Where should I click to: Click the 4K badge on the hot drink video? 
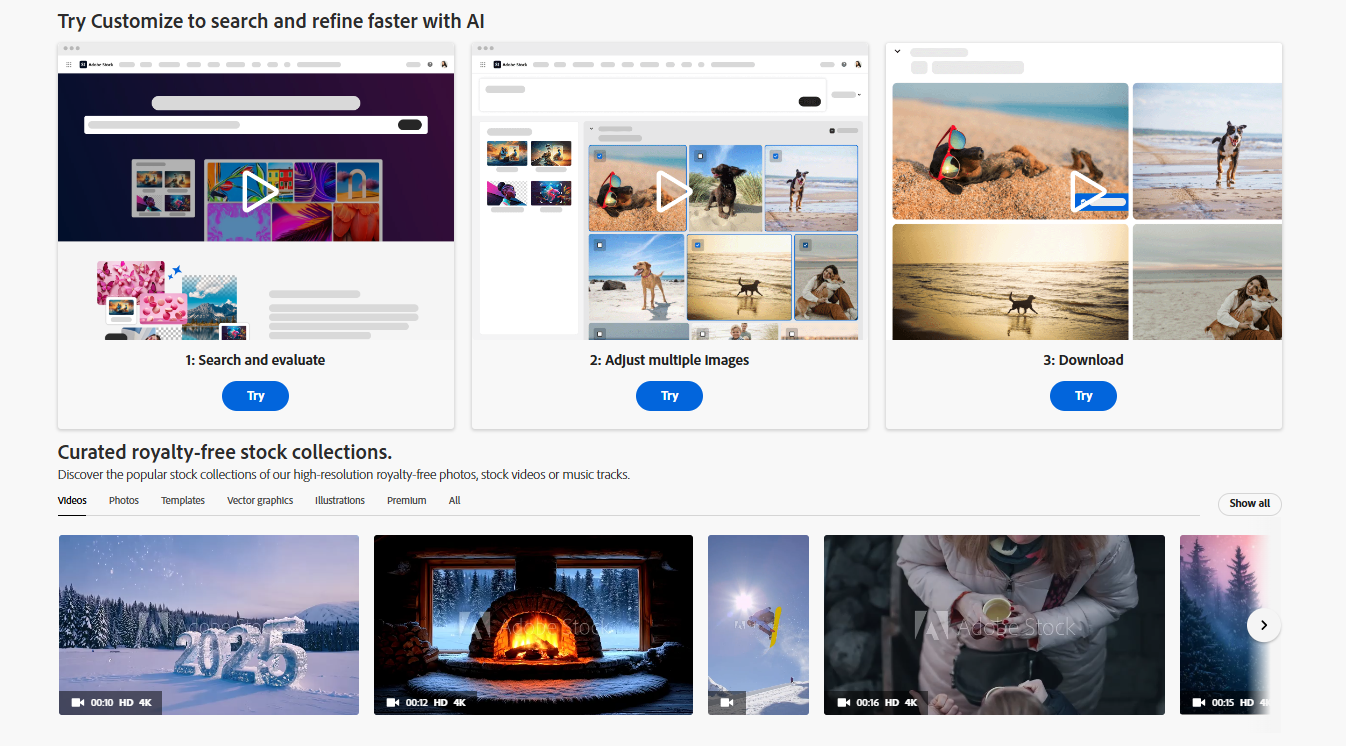tap(909, 702)
